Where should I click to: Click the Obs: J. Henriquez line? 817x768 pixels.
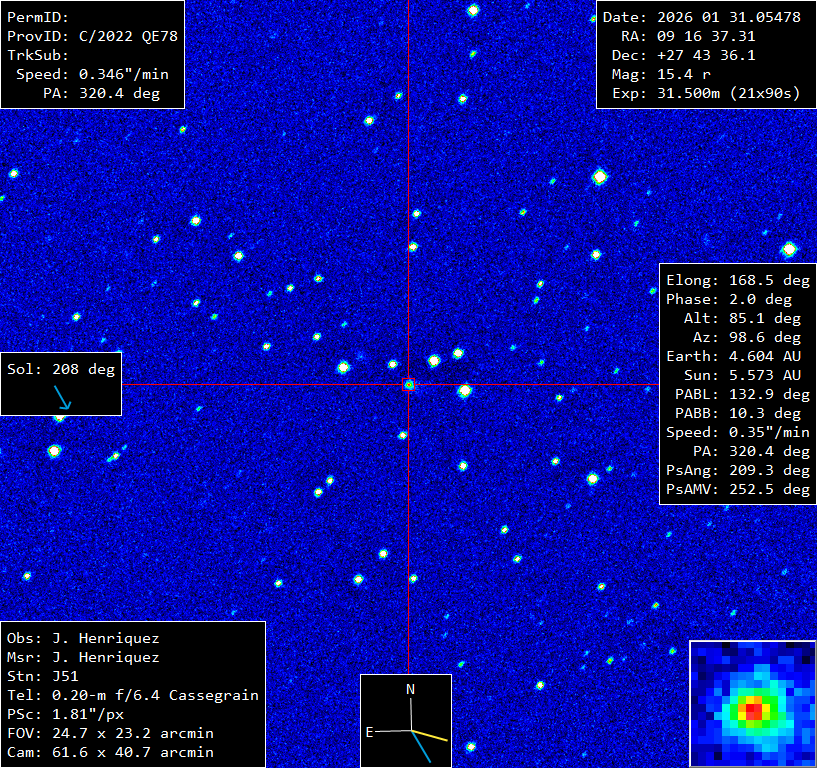click(83, 638)
